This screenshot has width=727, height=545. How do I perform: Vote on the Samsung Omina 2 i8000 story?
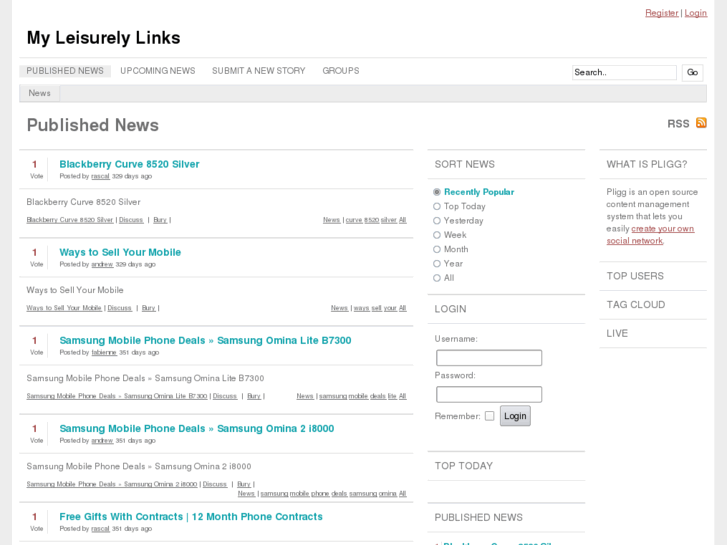(36, 441)
